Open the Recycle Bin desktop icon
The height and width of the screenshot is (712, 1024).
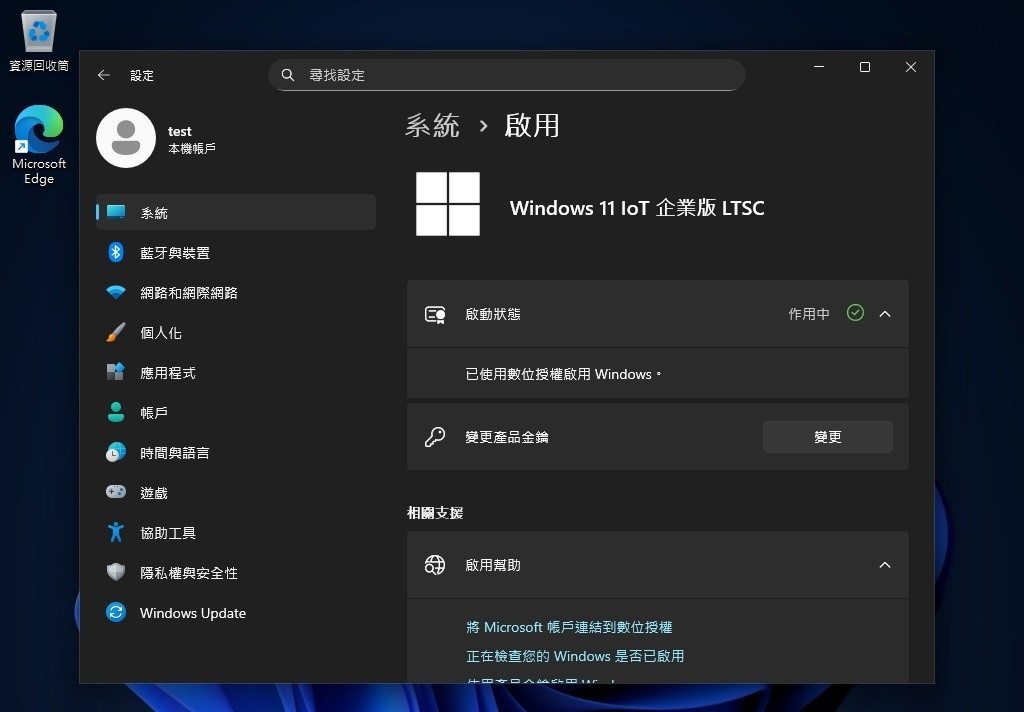(x=39, y=40)
